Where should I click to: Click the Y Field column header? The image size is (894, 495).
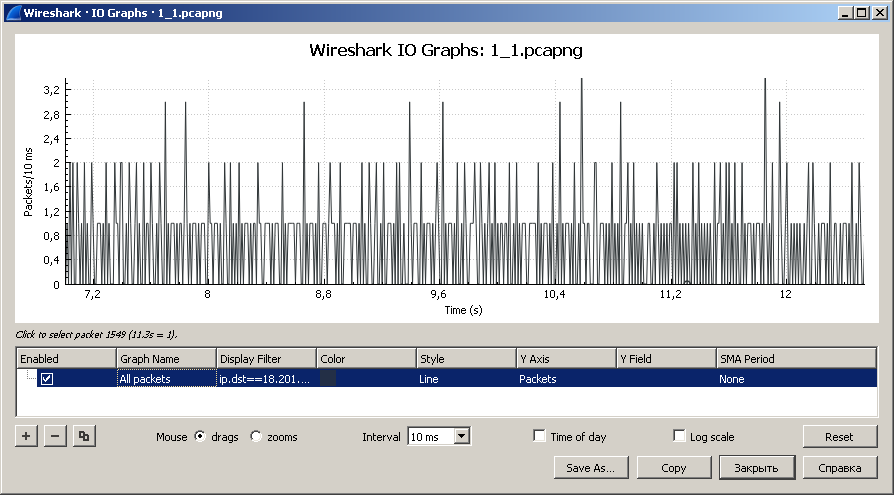pos(667,359)
